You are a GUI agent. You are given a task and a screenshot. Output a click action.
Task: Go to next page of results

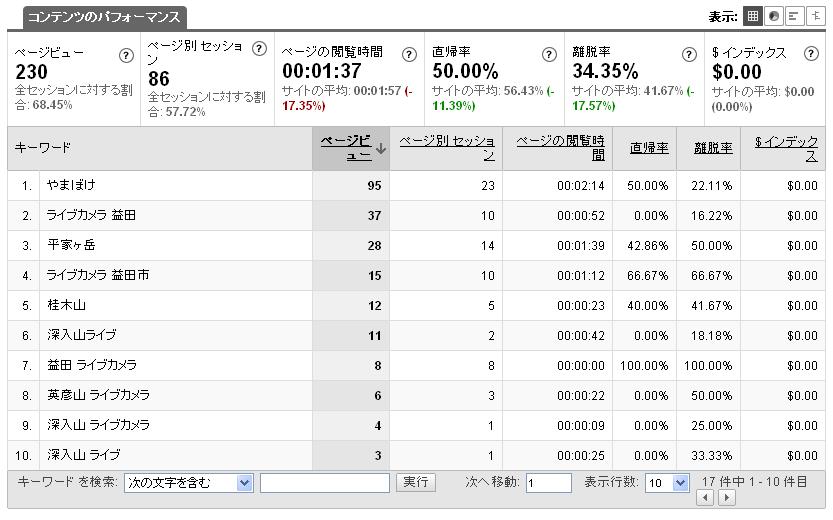727,498
